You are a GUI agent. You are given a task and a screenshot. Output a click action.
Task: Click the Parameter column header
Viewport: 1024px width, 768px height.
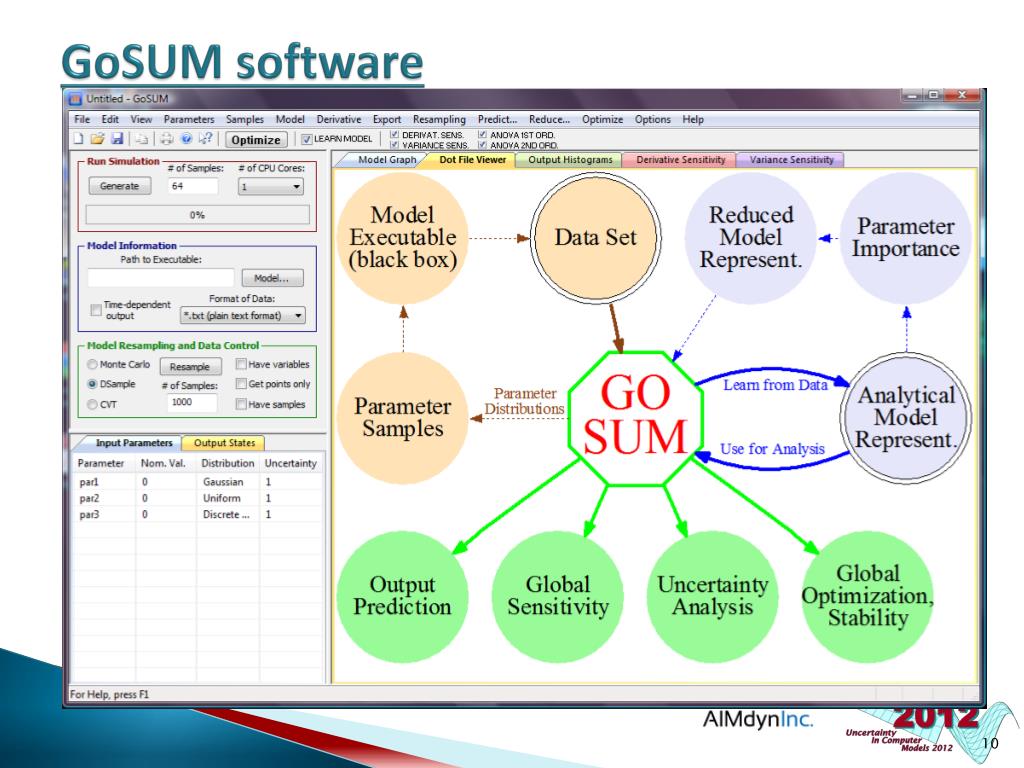pyautogui.click(x=104, y=463)
